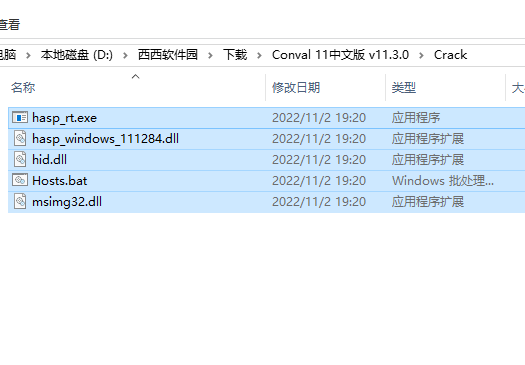This screenshot has width=525, height=365.
Task: Click 应用程序 type of hasp_rt.exe
Action: click(416, 118)
